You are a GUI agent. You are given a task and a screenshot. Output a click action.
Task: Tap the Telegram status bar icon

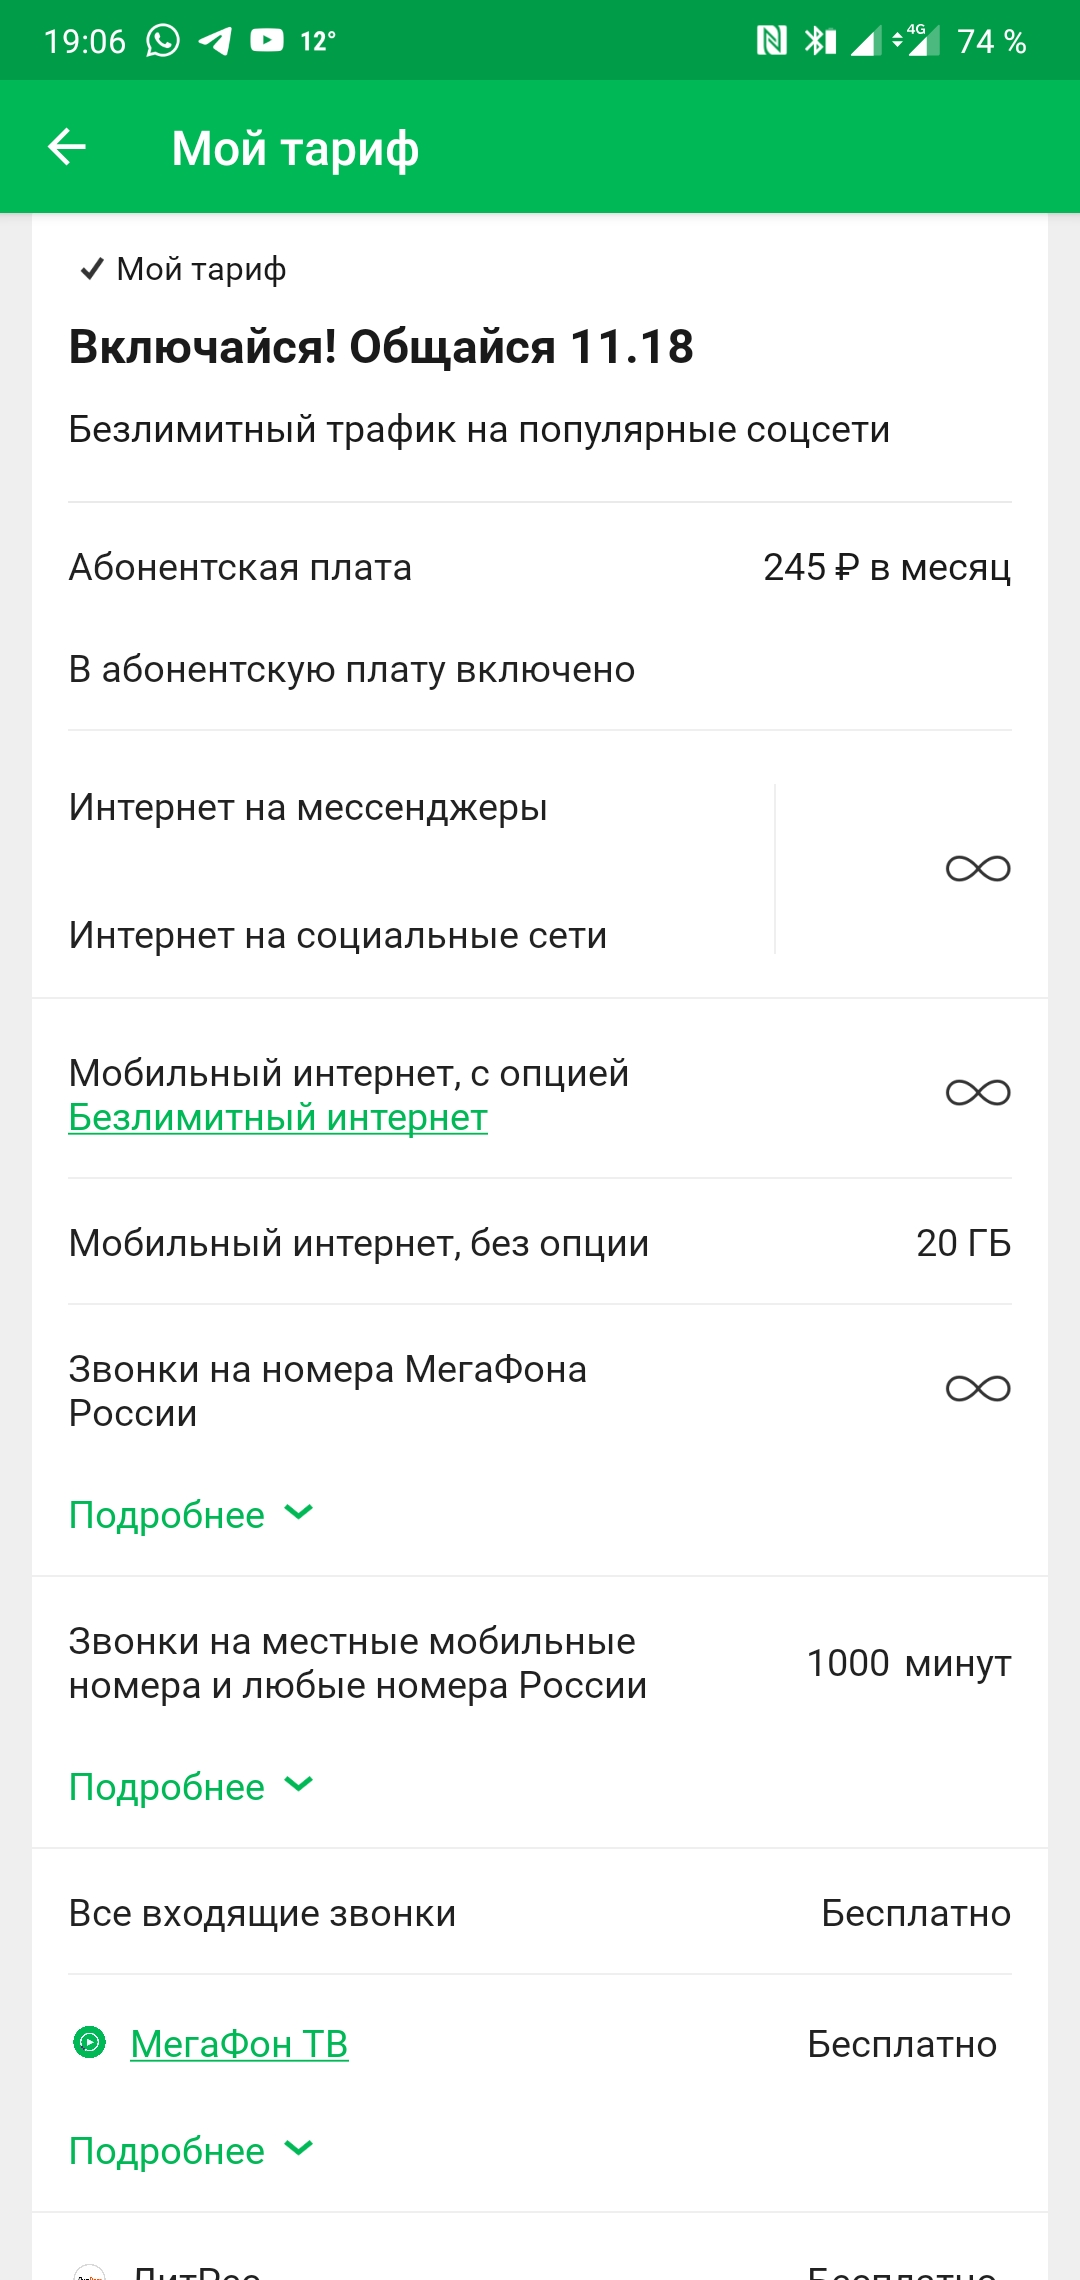click(x=215, y=41)
